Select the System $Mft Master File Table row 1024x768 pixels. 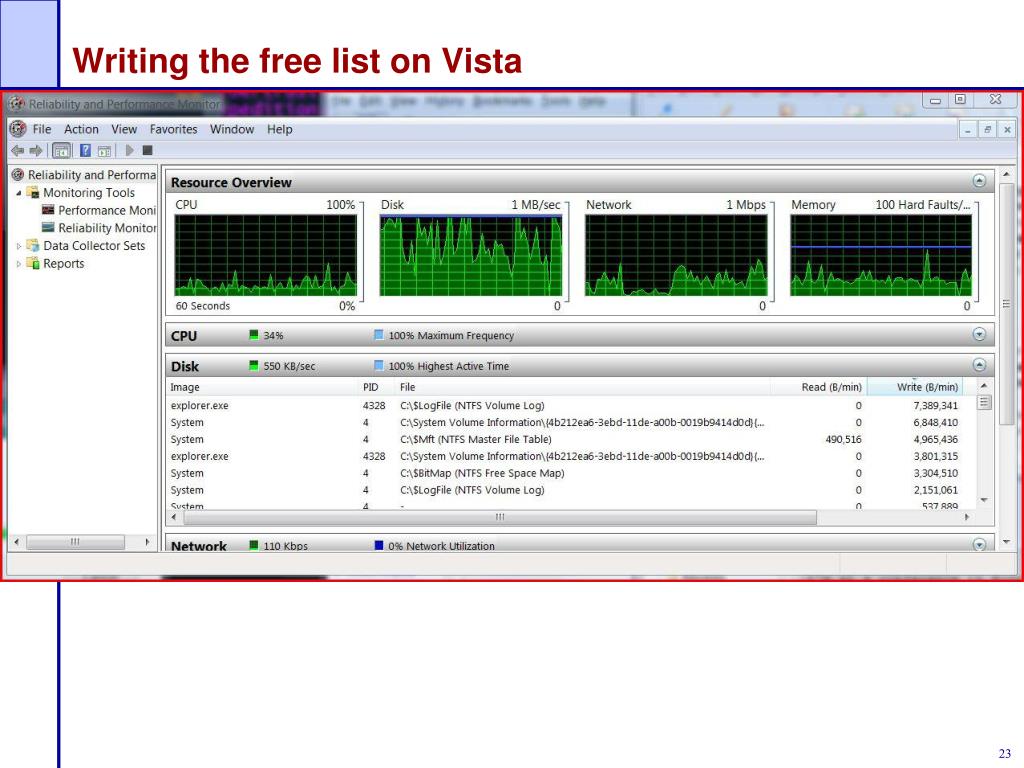pos(571,440)
